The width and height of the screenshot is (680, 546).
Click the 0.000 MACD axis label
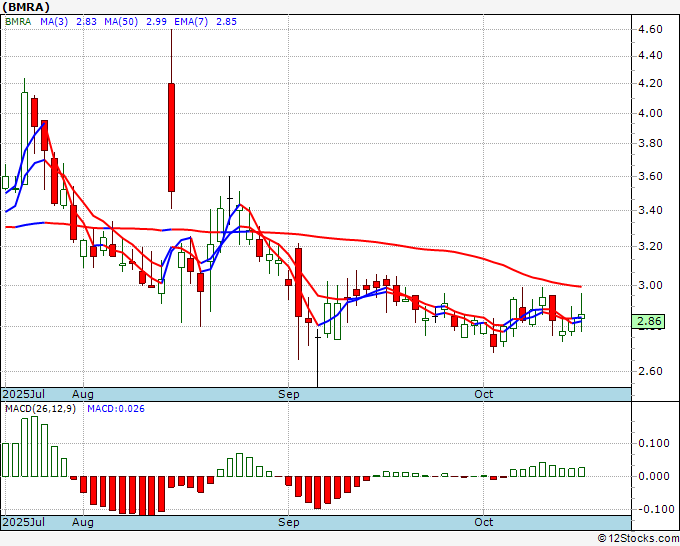point(654,476)
